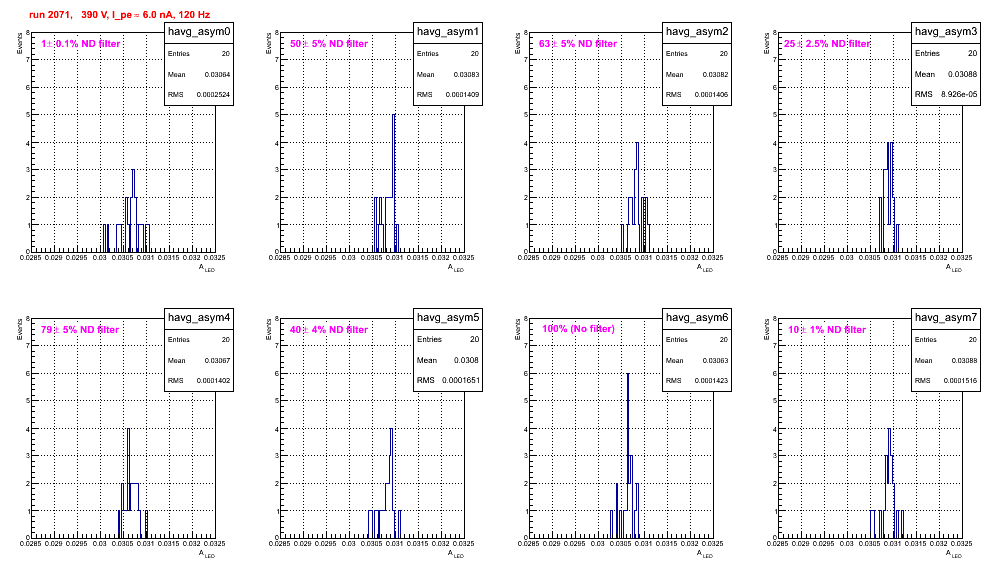This screenshot has width=996, height=572.
Task: Click the Entries row in havg_asym2 stats
Action: point(697,54)
